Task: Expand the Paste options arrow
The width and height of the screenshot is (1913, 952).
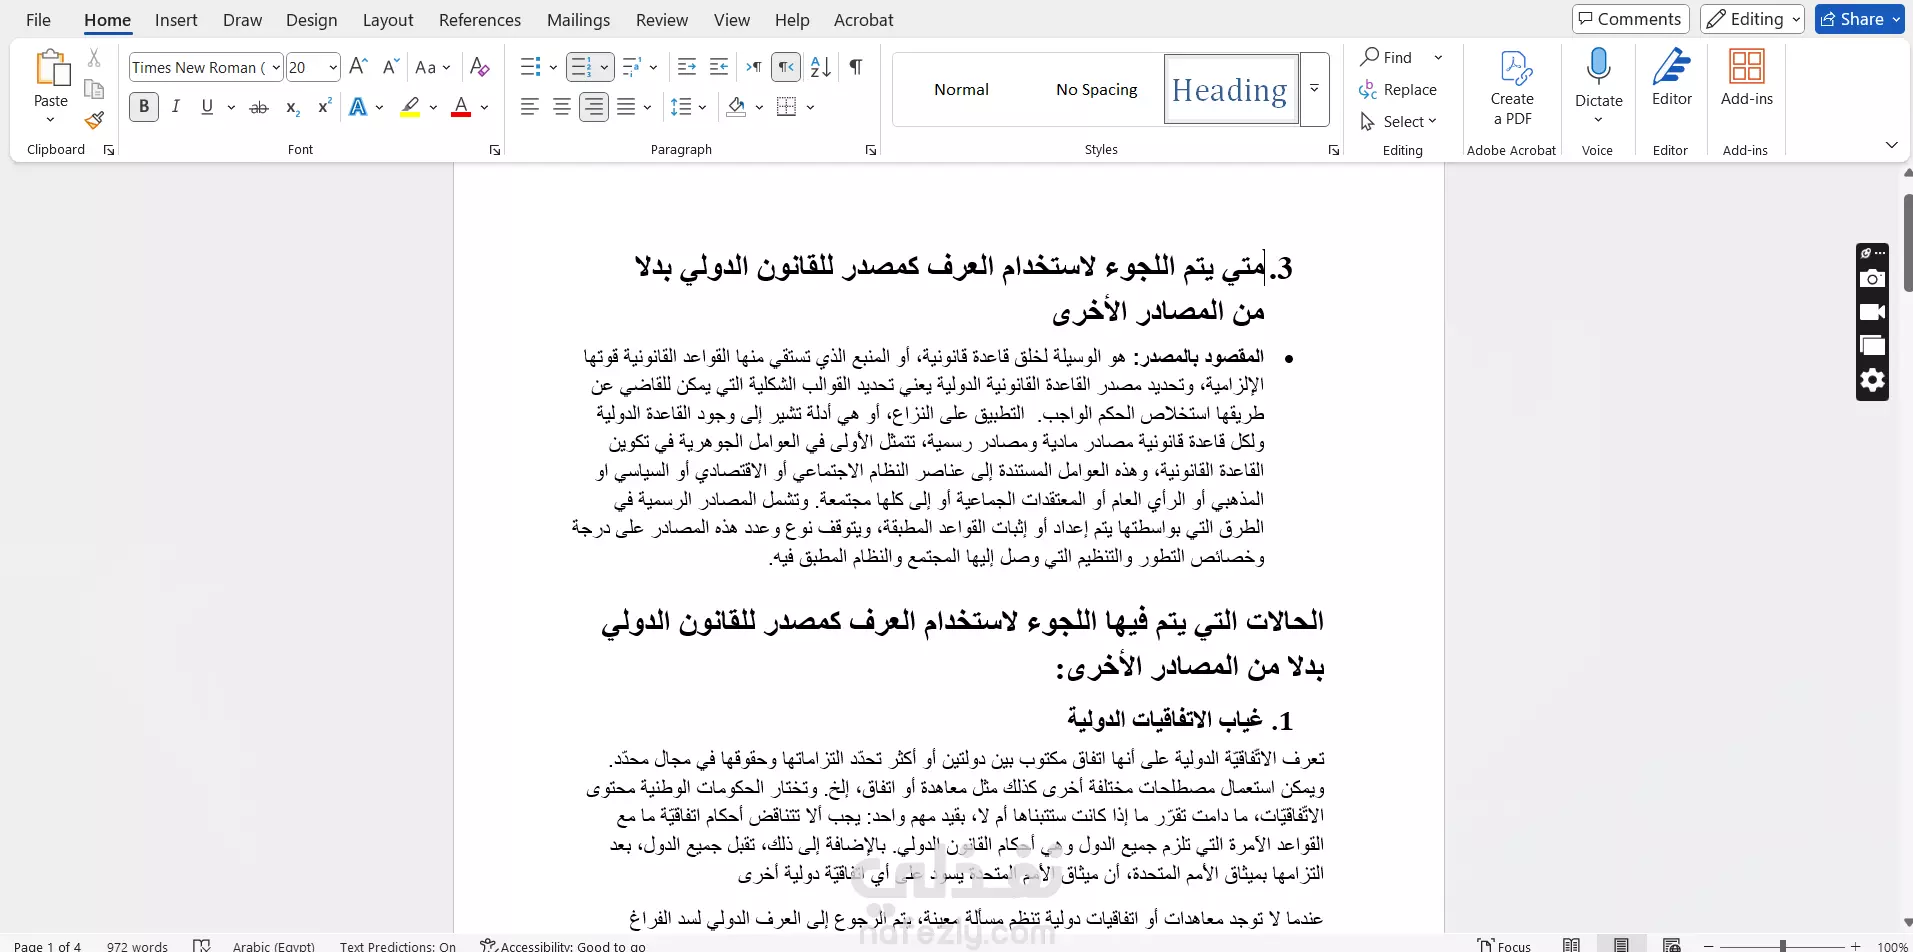Action: point(50,120)
